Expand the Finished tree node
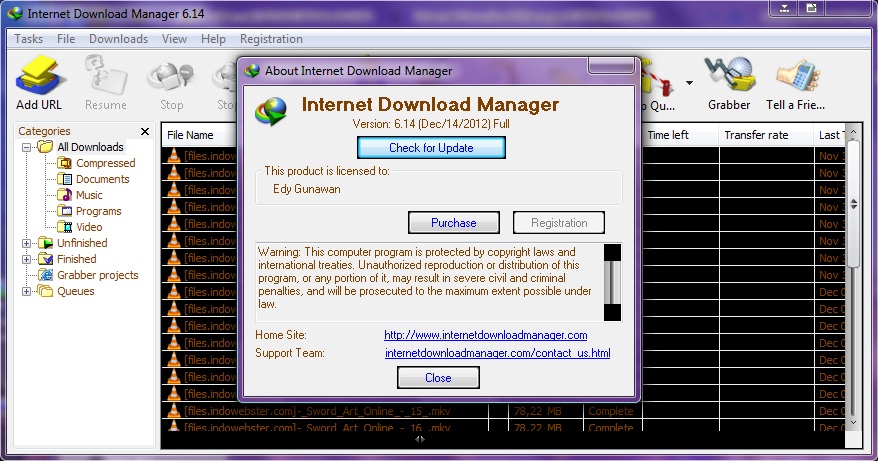Screen dimensions: 878x461 [x=26, y=259]
